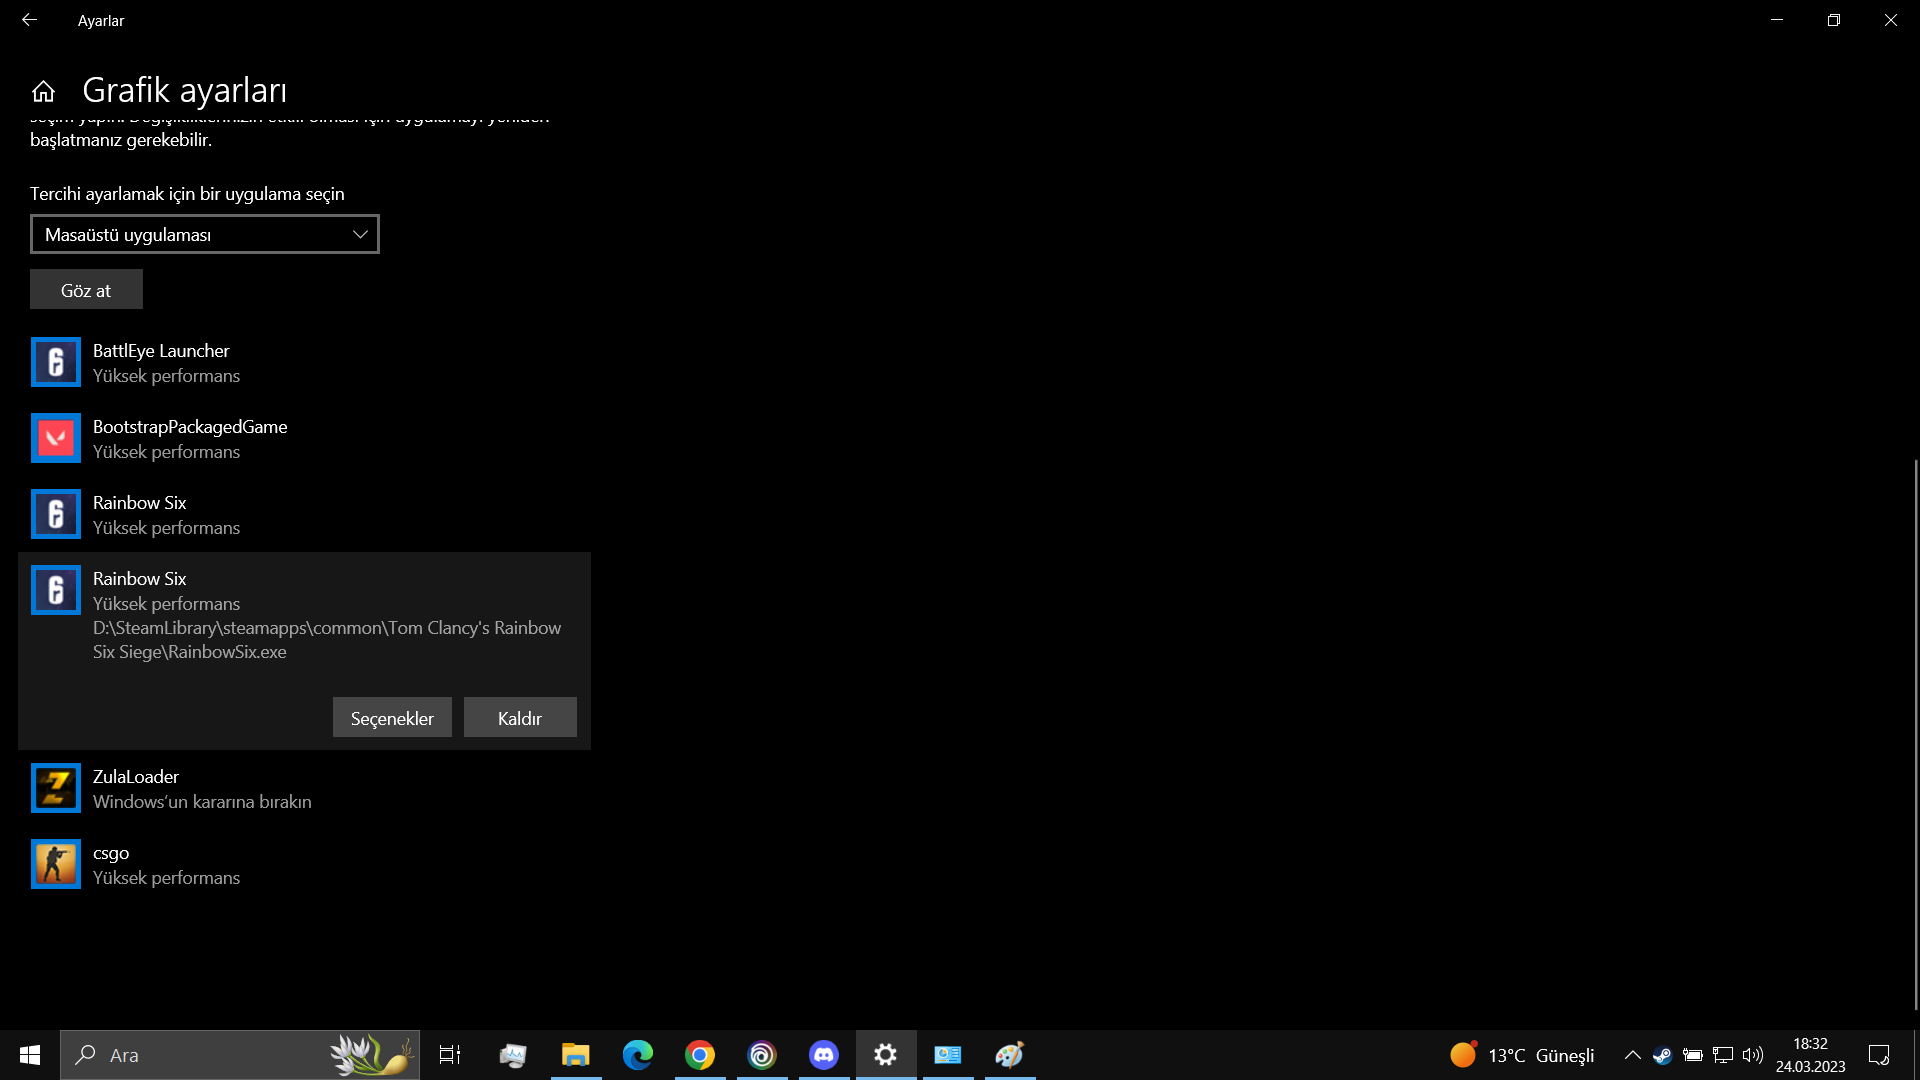This screenshot has height=1080, width=1920.
Task: Click the Home icon beside Grafik ayarları
Action: pos(43,91)
